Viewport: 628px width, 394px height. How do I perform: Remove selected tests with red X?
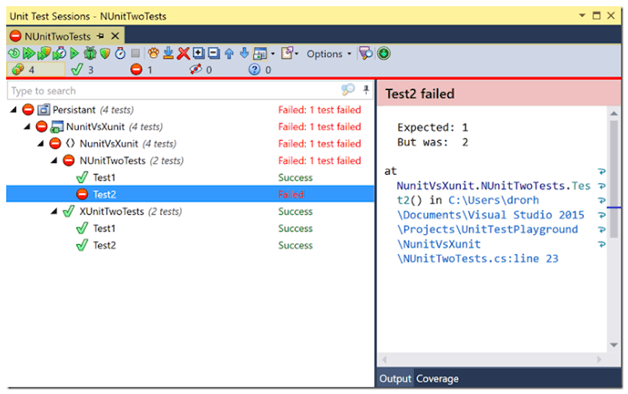[183, 53]
